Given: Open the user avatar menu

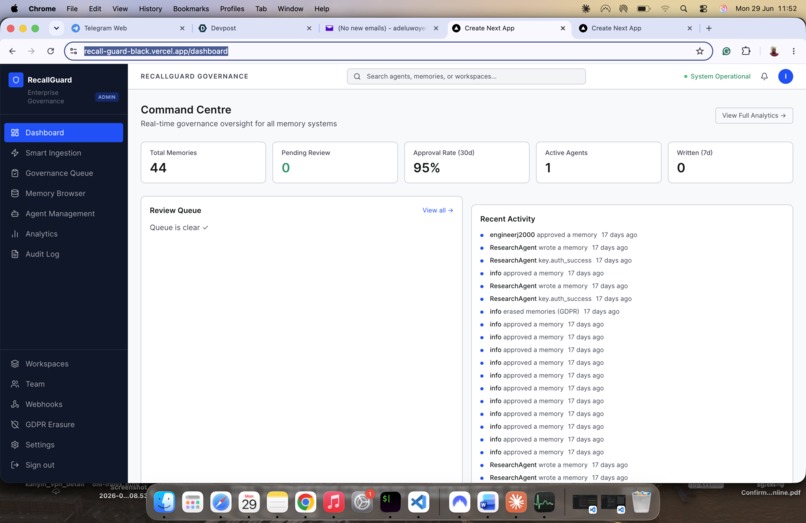Looking at the screenshot, I should pyautogui.click(x=785, y=76).
